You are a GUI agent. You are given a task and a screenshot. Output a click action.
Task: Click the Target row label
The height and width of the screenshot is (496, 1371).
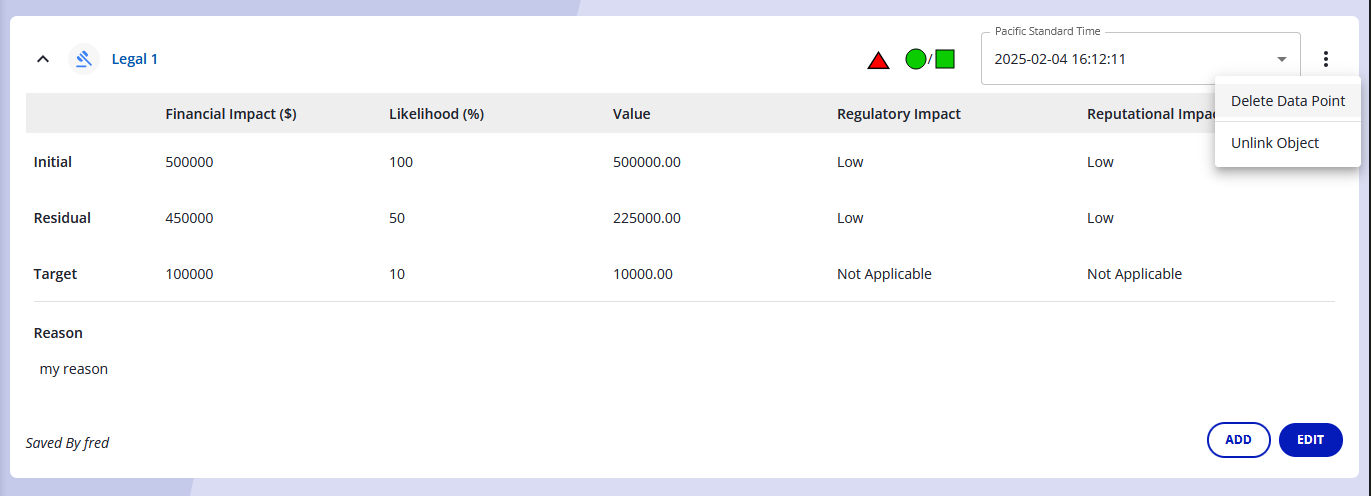click(55, 274)
